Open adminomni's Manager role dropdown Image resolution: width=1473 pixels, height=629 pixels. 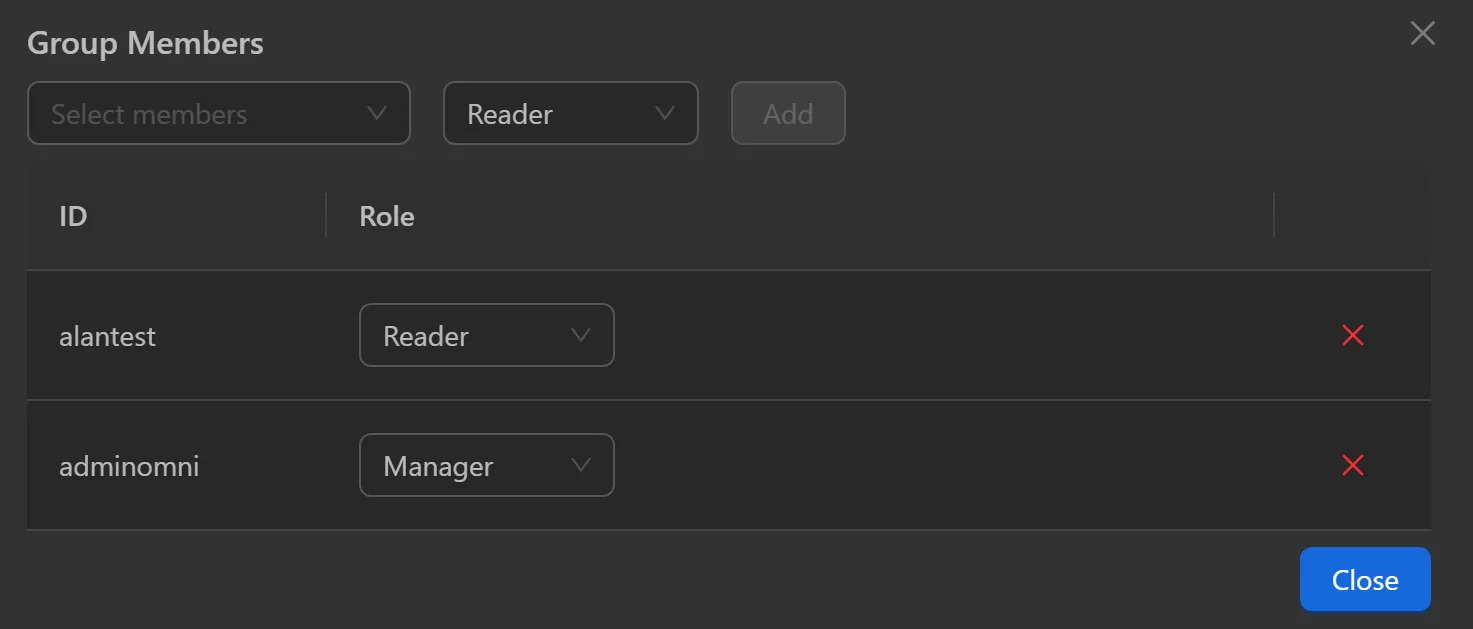(486, 465)
